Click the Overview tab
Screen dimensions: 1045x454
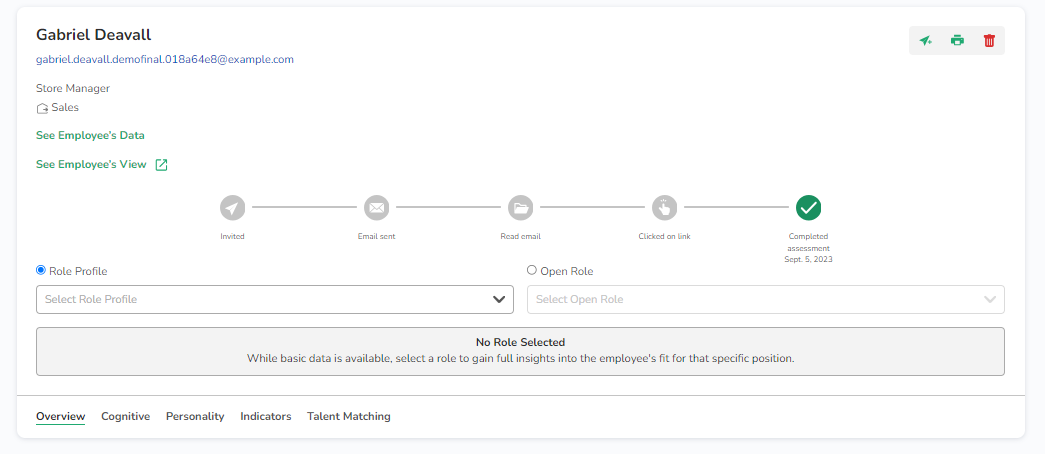60,416
